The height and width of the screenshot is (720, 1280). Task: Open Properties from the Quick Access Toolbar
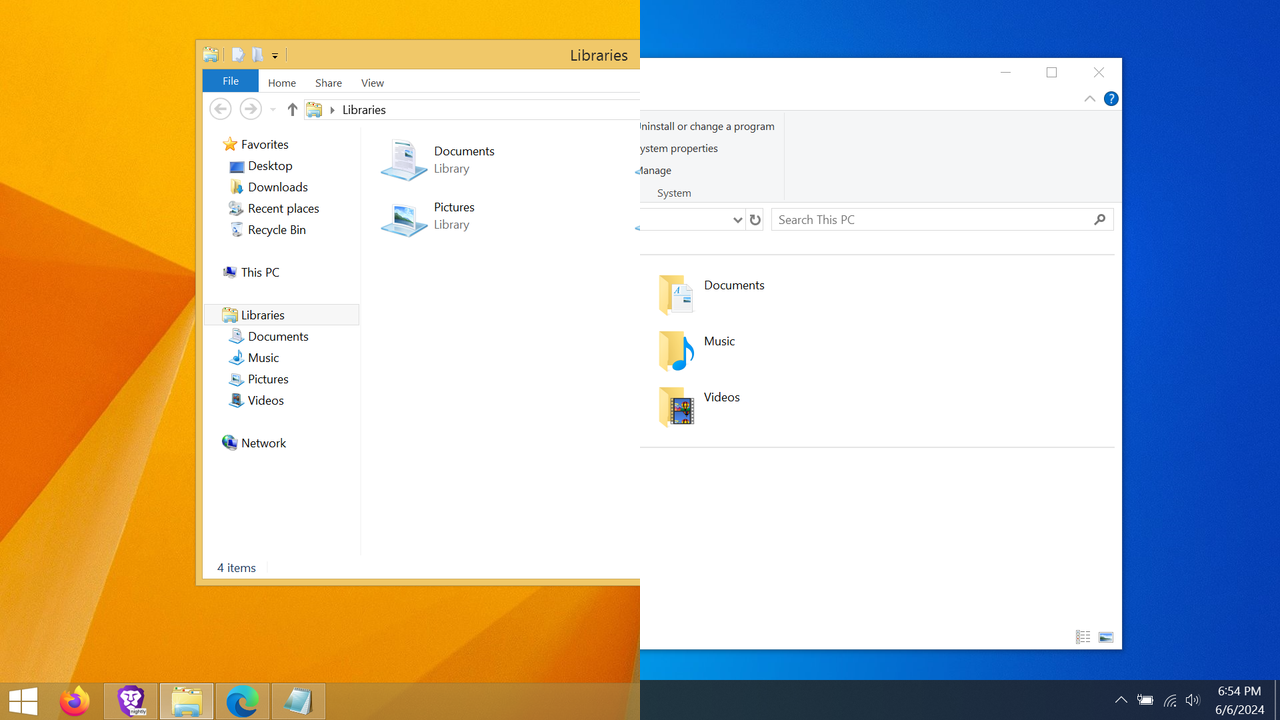237,55
